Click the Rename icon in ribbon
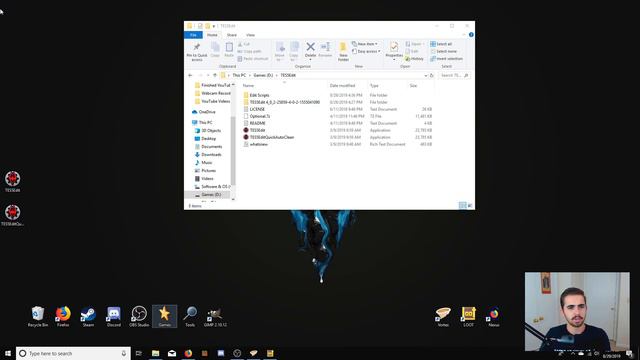The image size is (640, 360). pyautogui.click(x=325, y=50)
